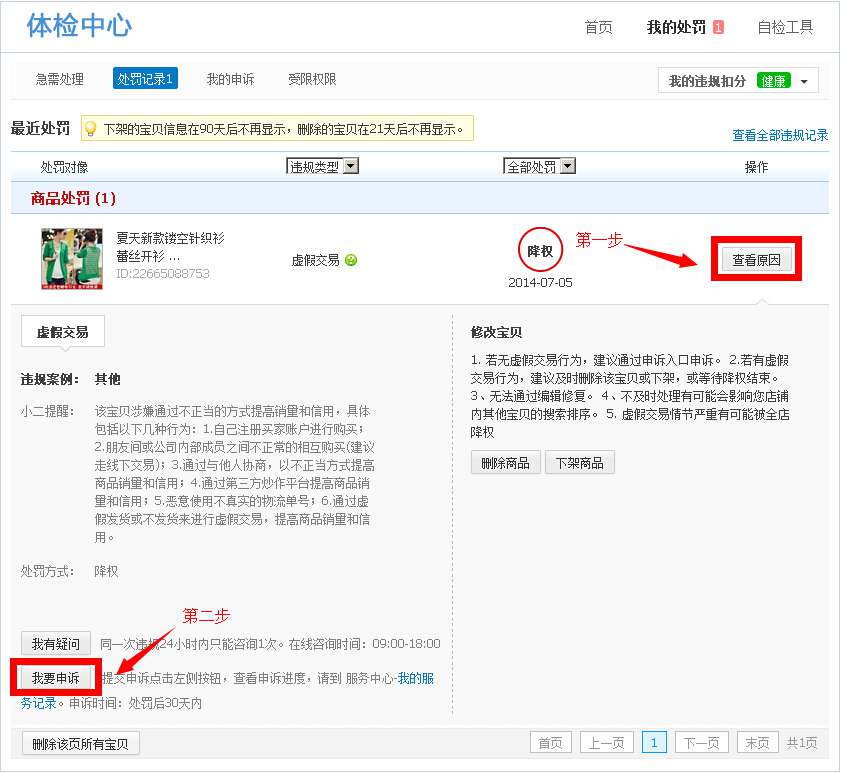Image resolution: width=841 pixels, height=773 pixels.
Task: Click the green 健康 status badge
Action: [774, 81]
